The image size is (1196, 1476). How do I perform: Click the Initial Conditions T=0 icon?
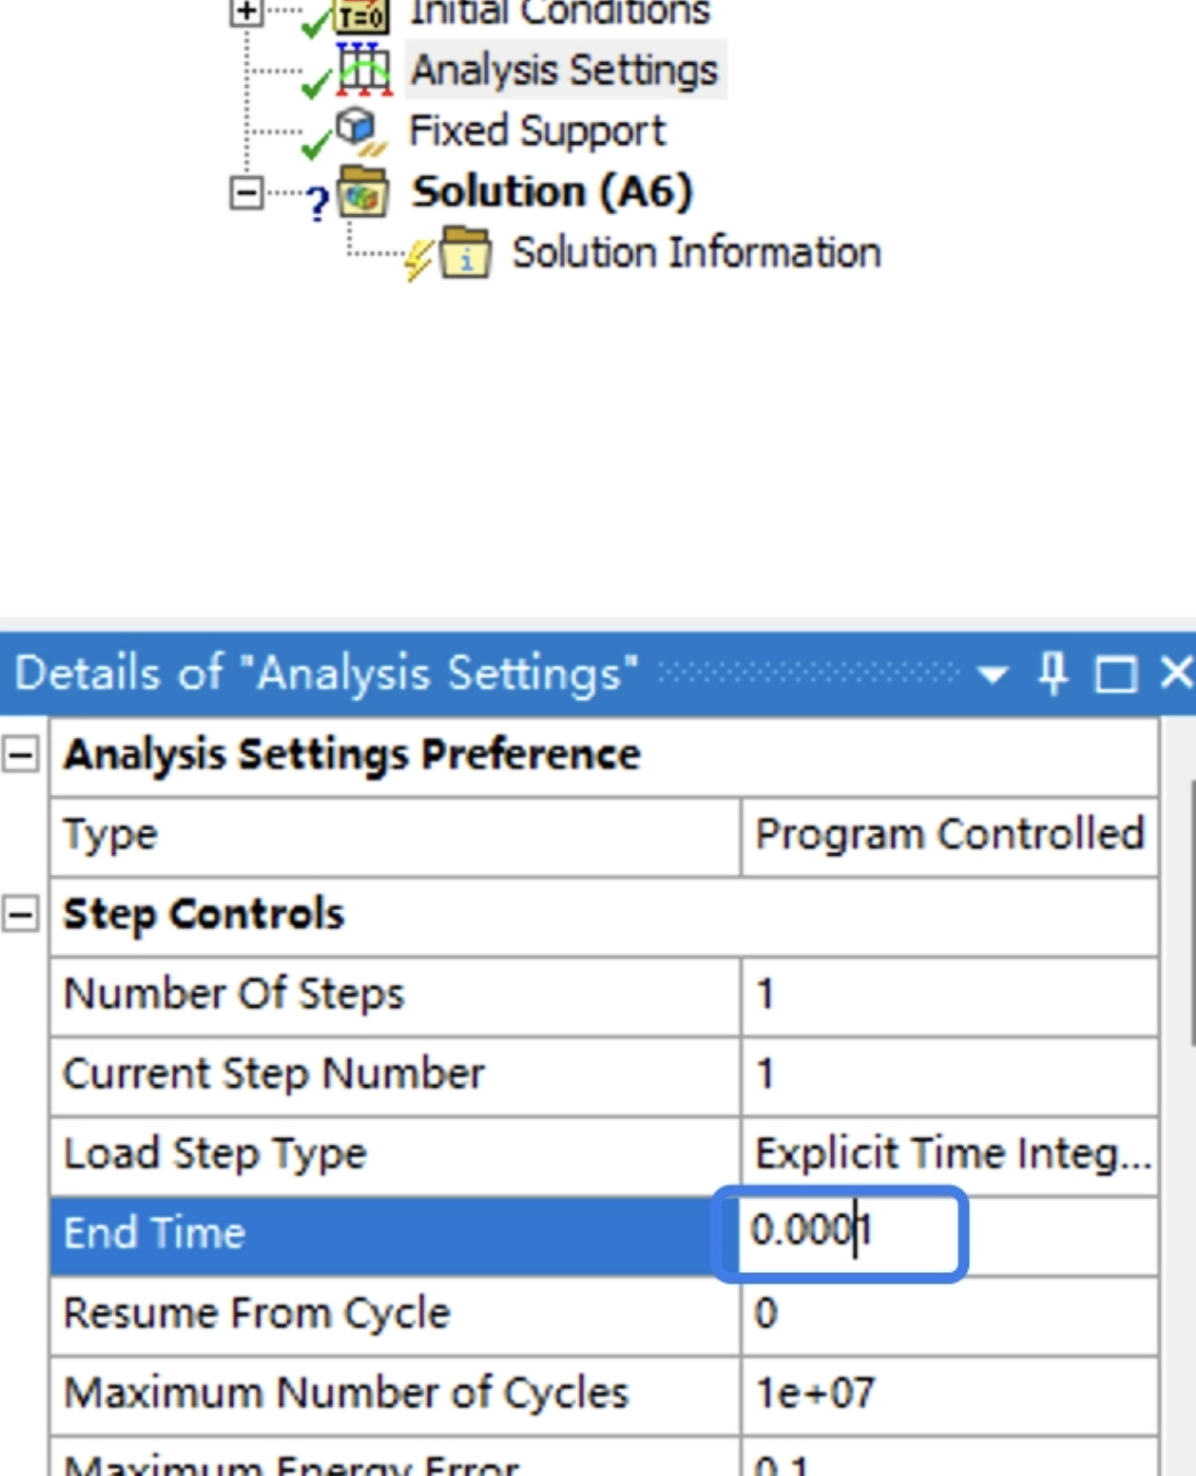pyautogui.click(x=362, y=14)
